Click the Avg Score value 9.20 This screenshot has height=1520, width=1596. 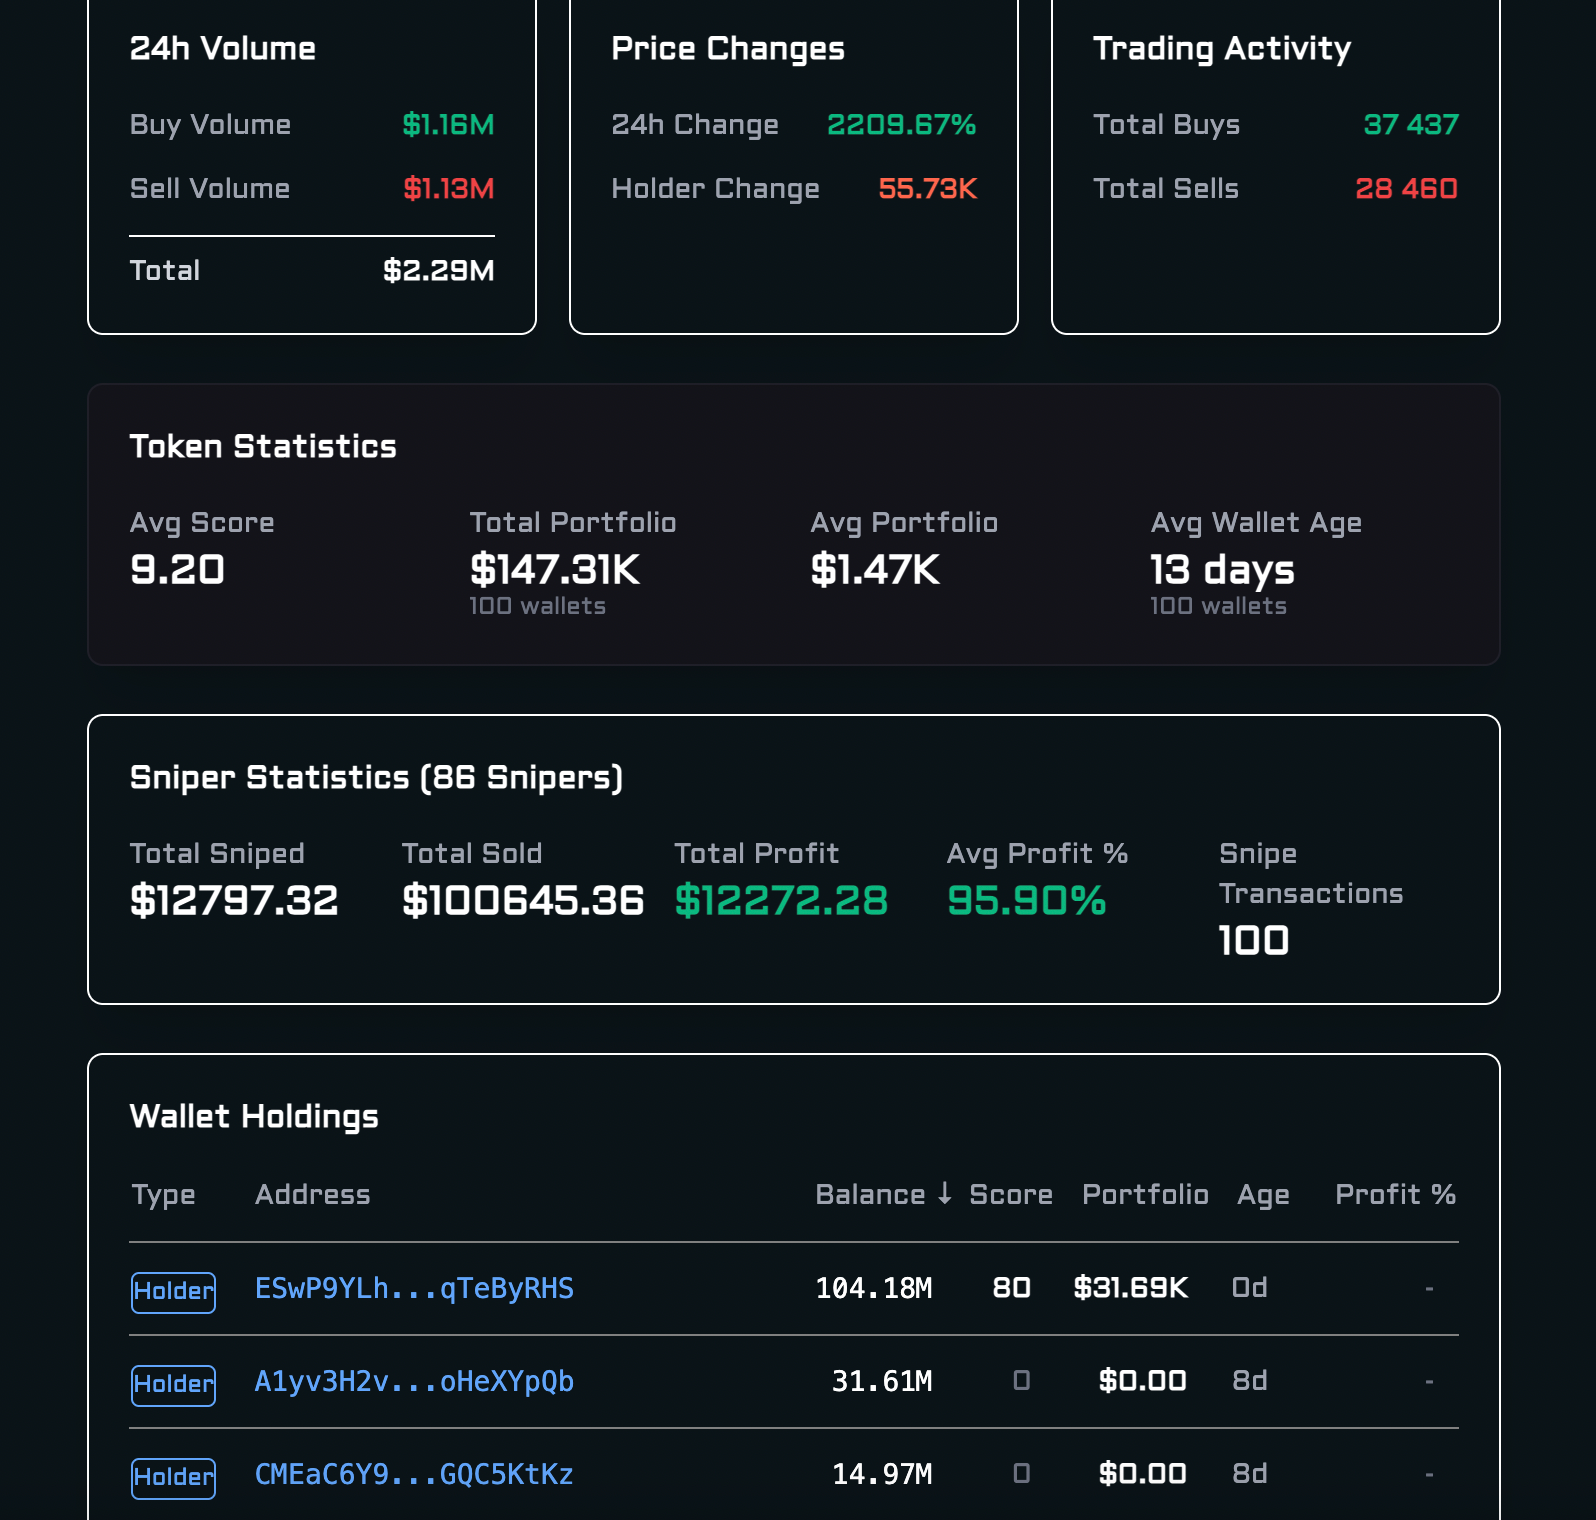pos(177,569)
